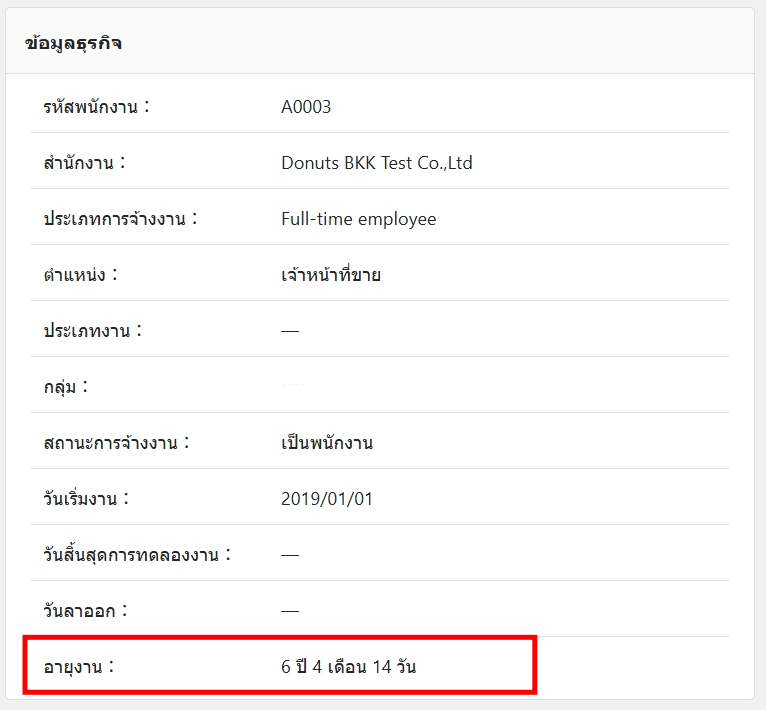Click the วันเริ่มงาน field label

point(86,499)
